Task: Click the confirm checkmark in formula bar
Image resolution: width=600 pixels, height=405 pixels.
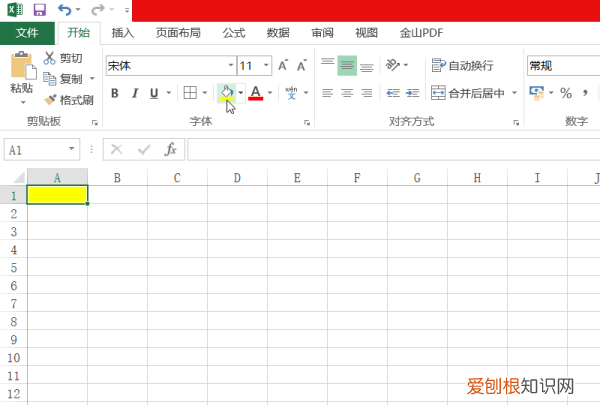Action: (x=144, y=149)
